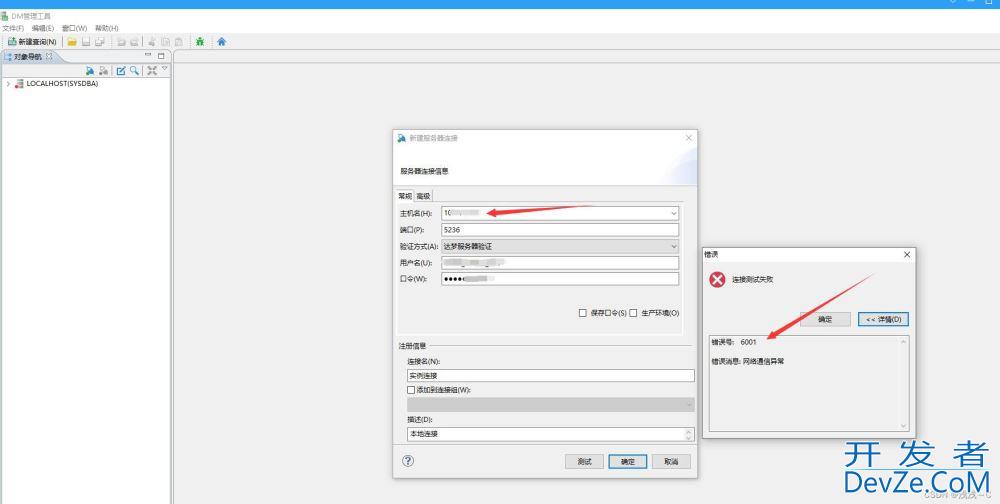
Task: Open the 验证方式 combo box
Action: tap(560, 246)
